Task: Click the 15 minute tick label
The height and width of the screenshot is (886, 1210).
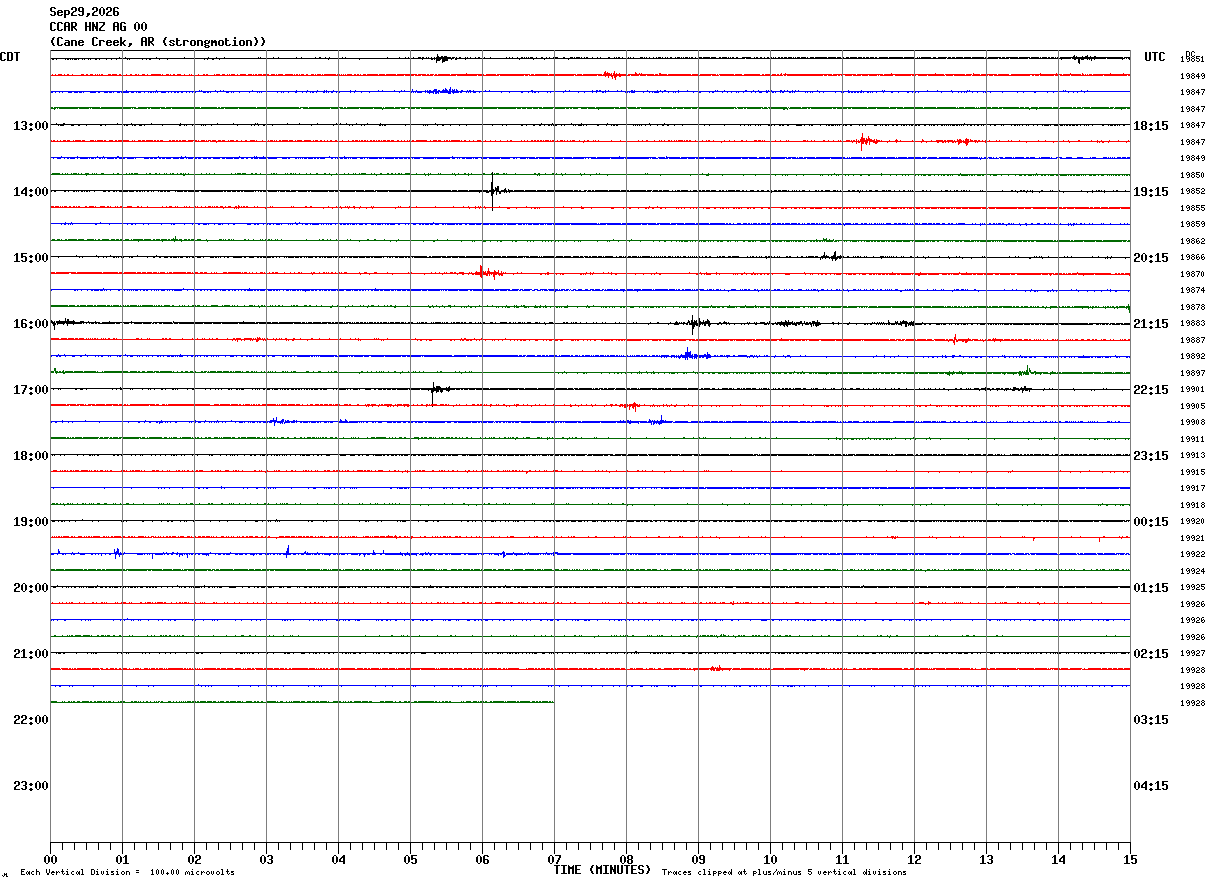Action: click(1130, 860)
